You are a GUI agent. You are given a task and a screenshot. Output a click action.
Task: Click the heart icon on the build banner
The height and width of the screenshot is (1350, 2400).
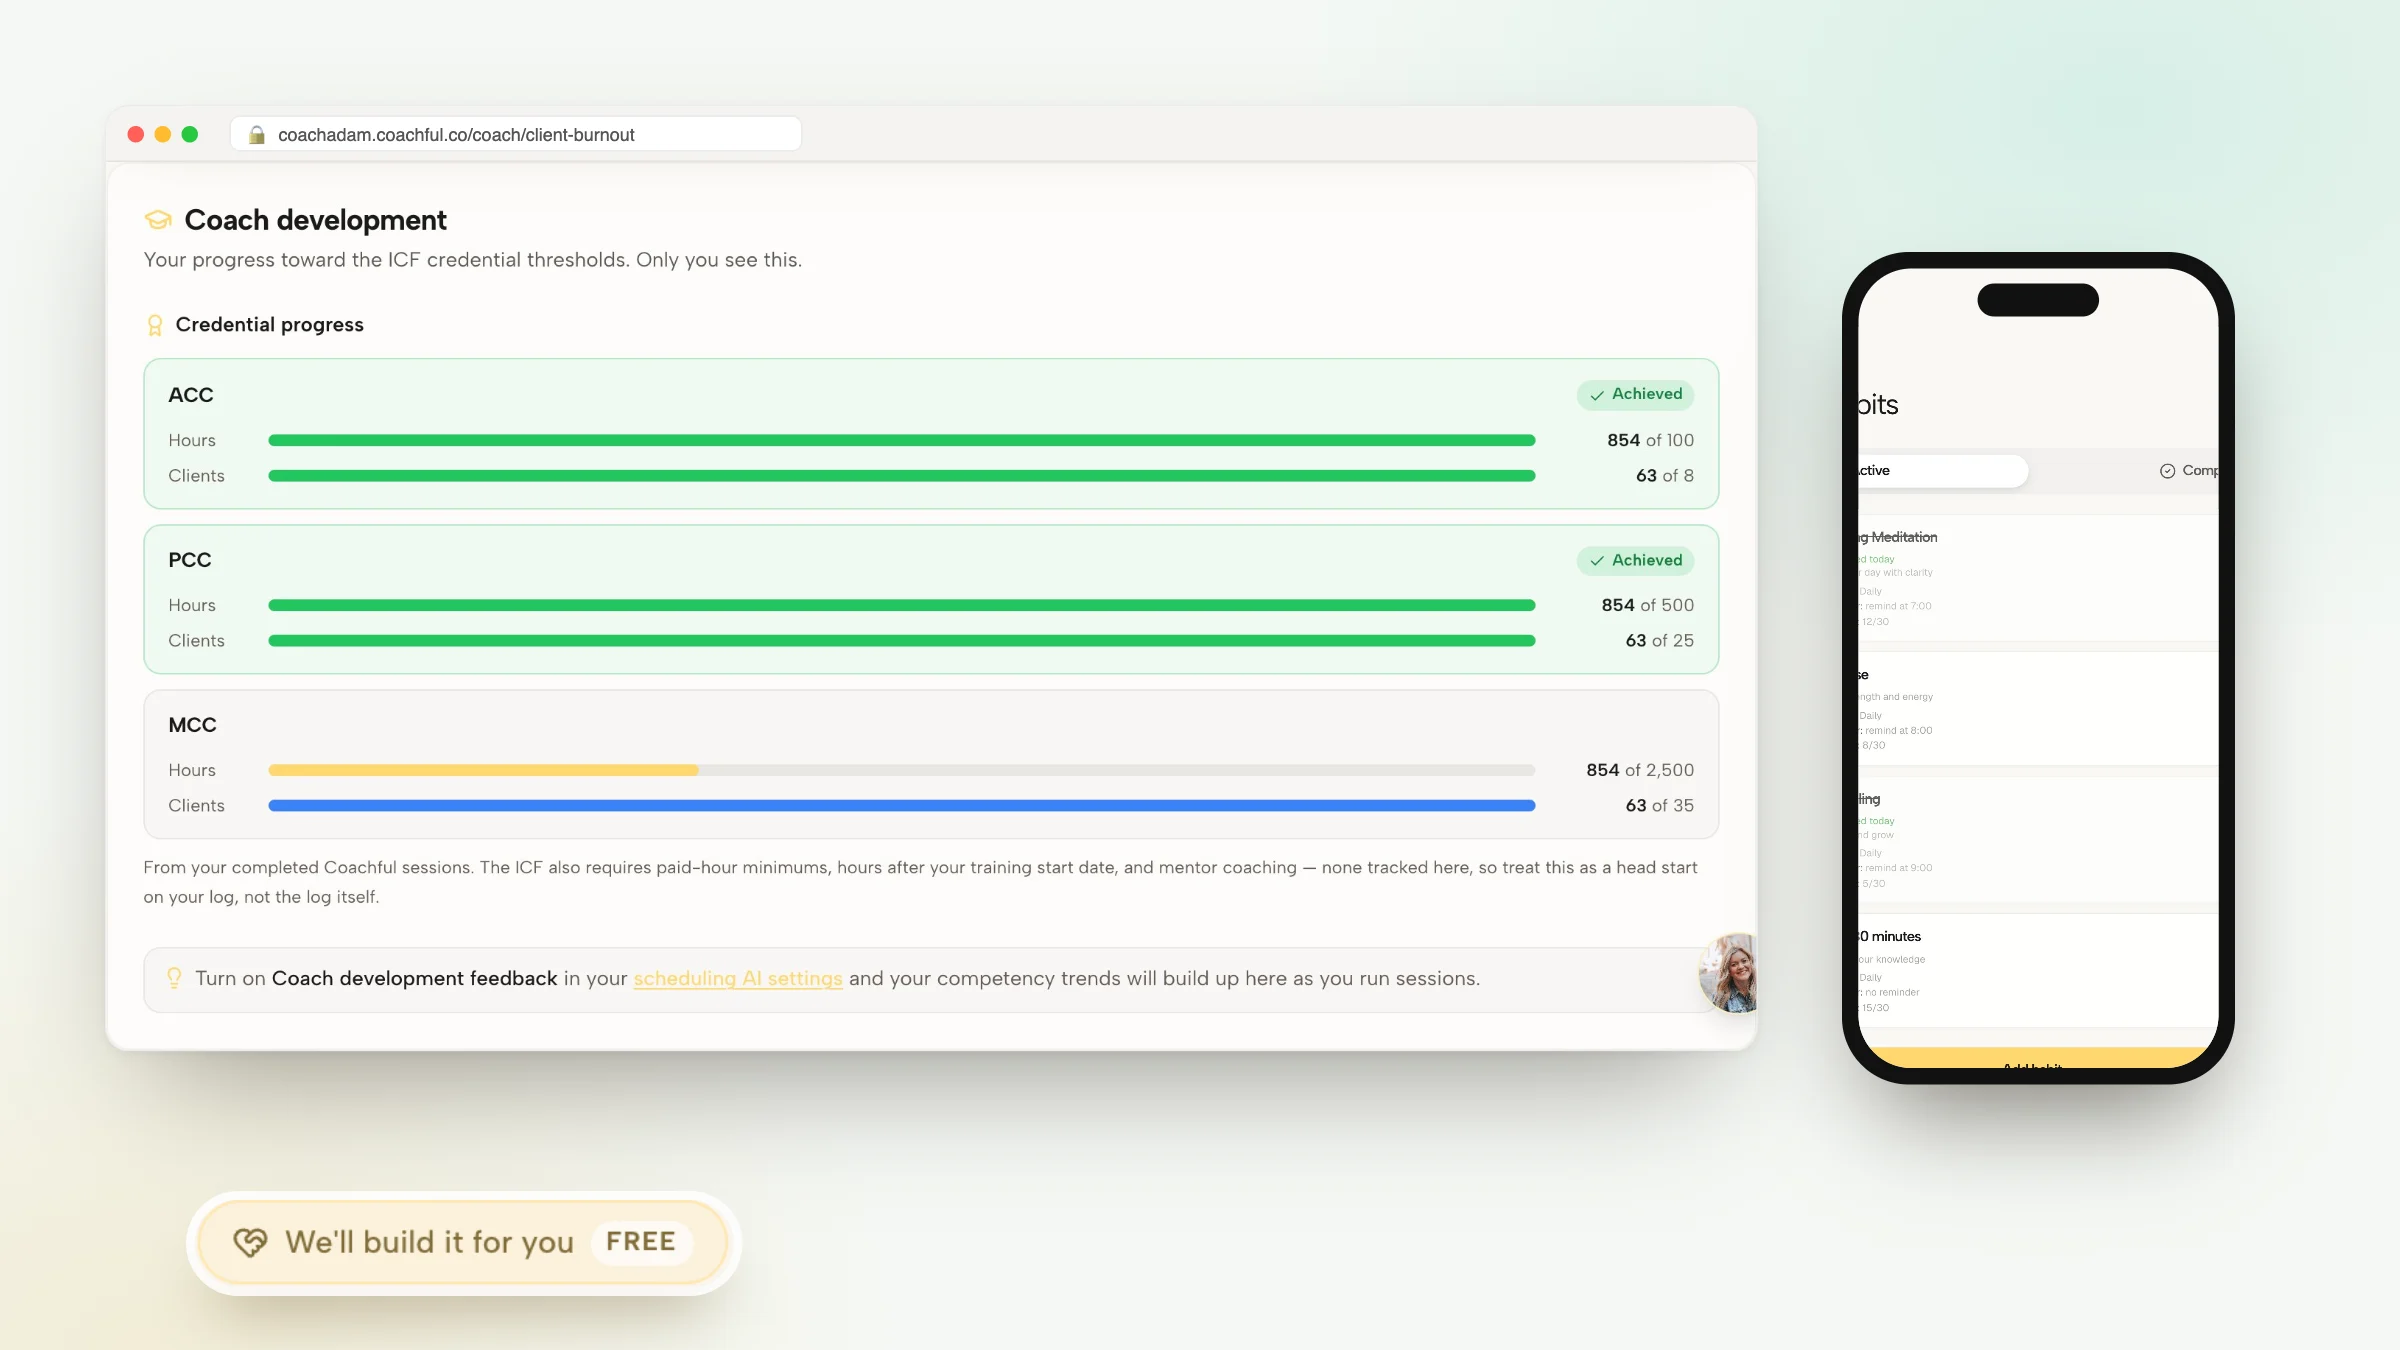tap(250, 1242)
